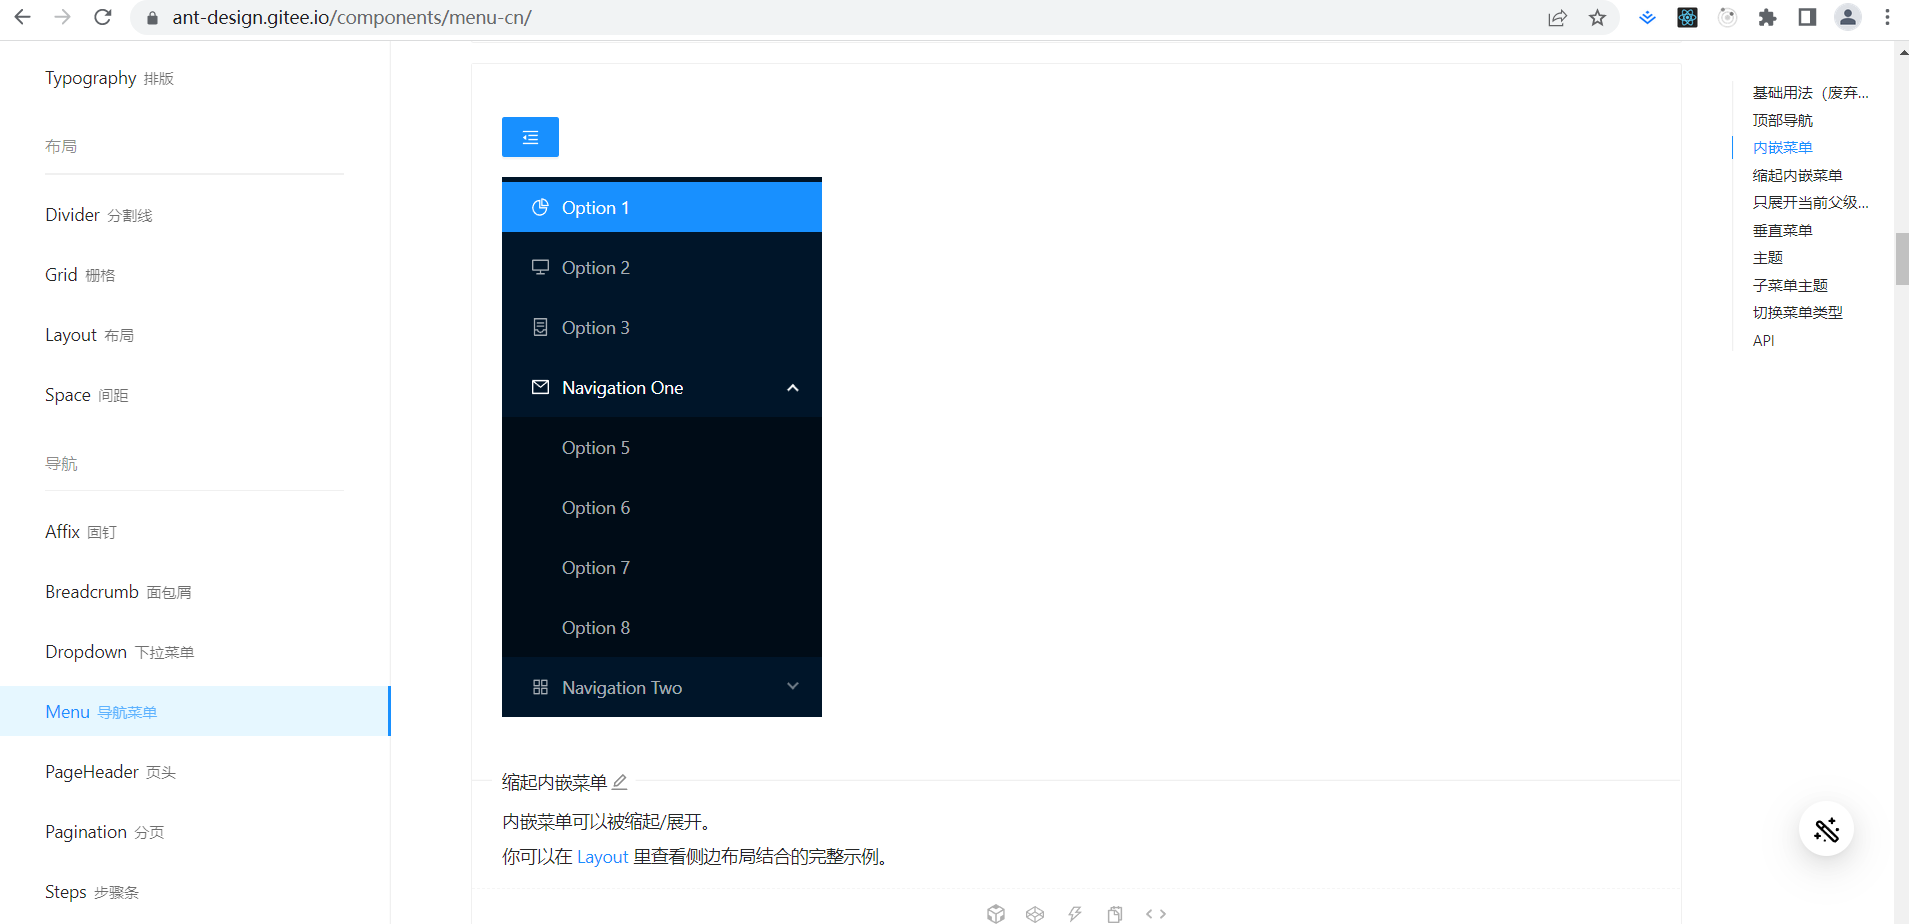The height and width of the screenshot is (924, 1909).
Task: Copy the demo code to clipboard
Action: coord(1113,913)
